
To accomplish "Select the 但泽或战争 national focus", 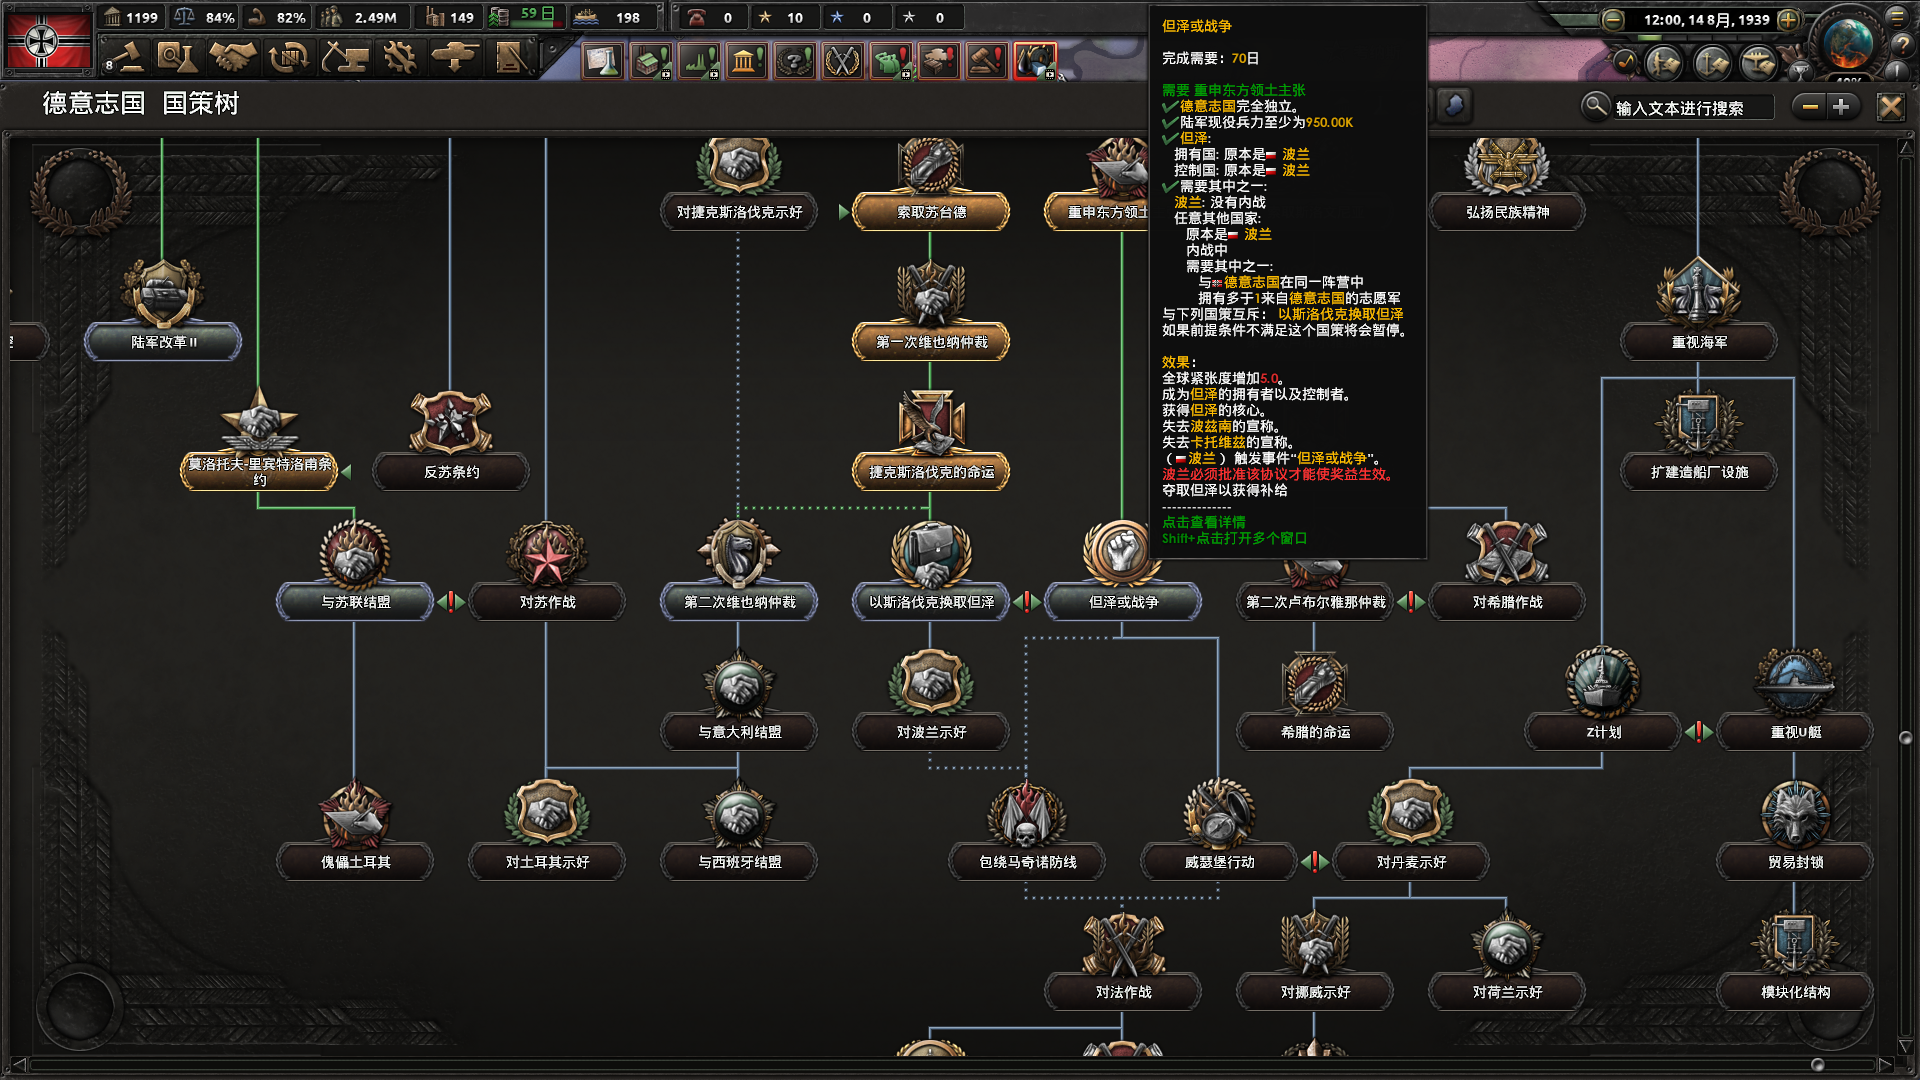I will click(1122, 602).
